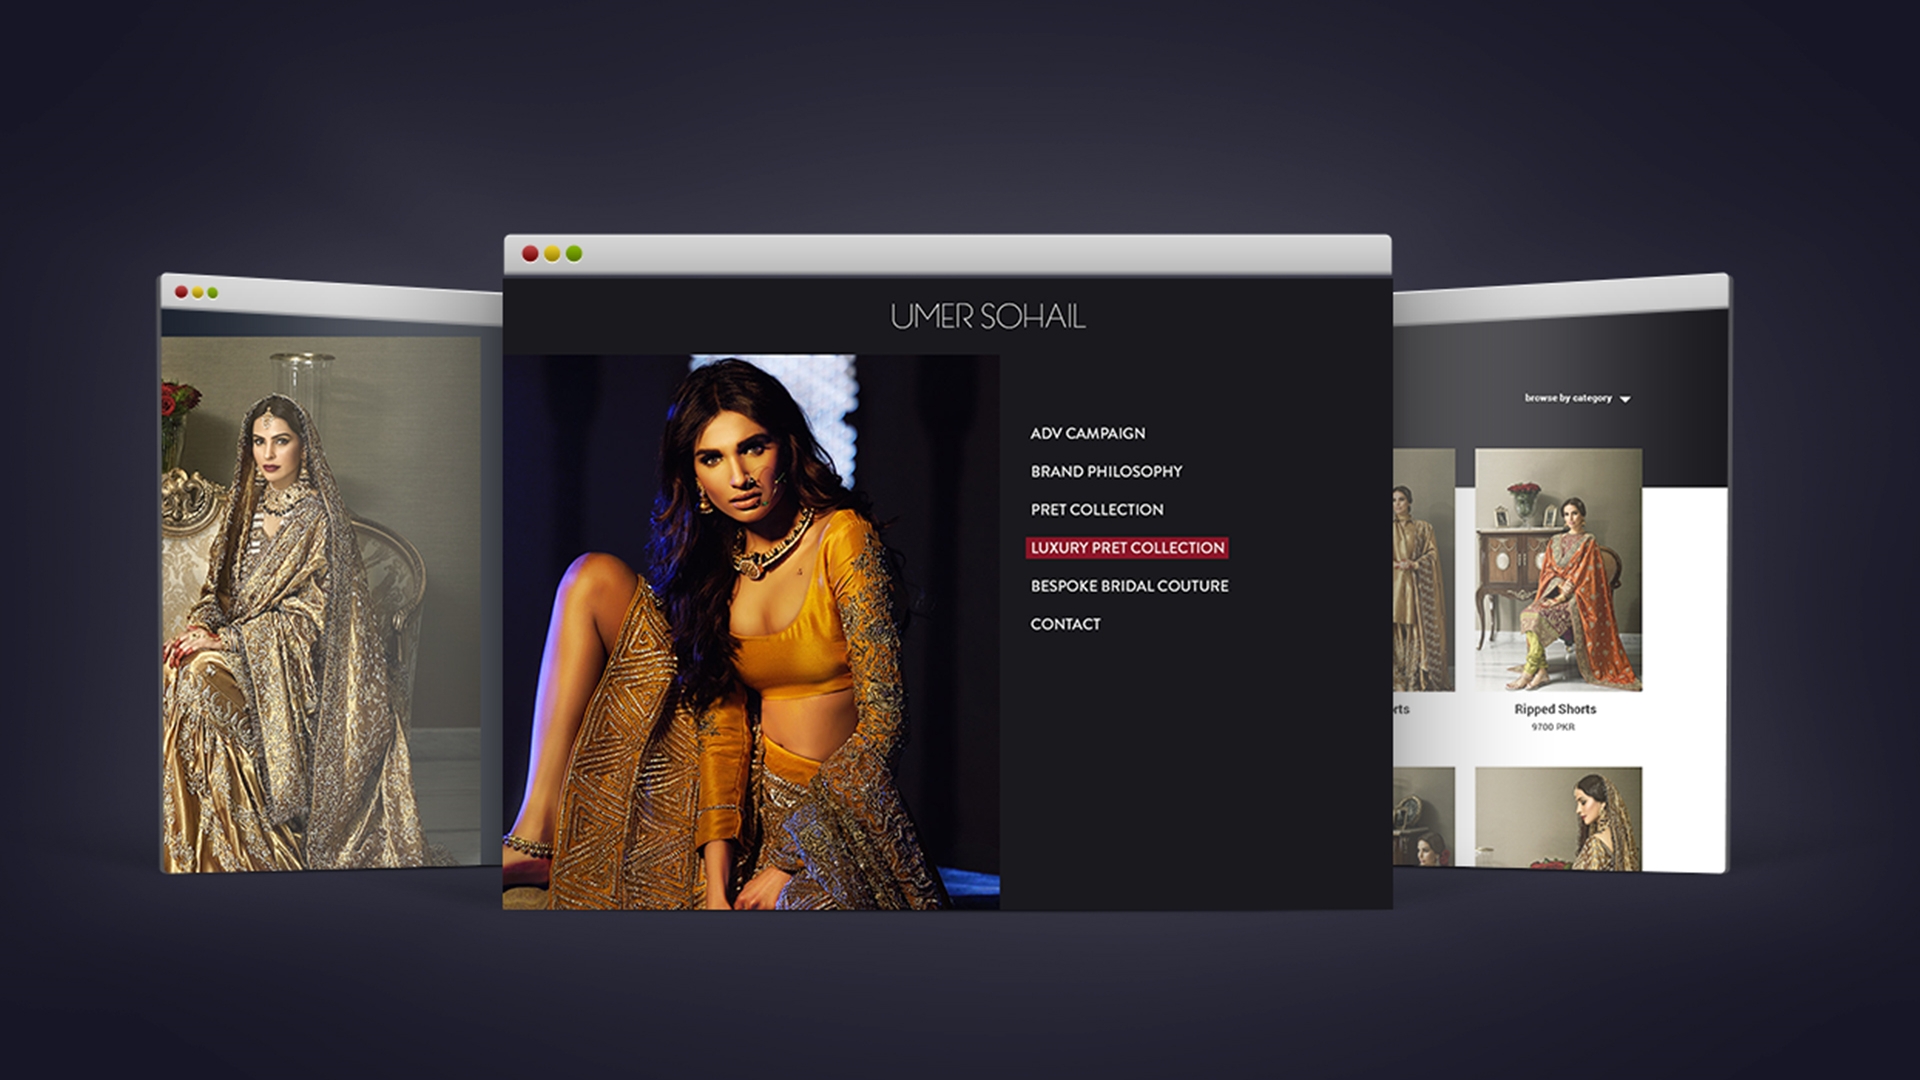Click the UMER SOHAIL logo
Image resolution: width=1920 pixels, height=1080 pixels.
987,317
